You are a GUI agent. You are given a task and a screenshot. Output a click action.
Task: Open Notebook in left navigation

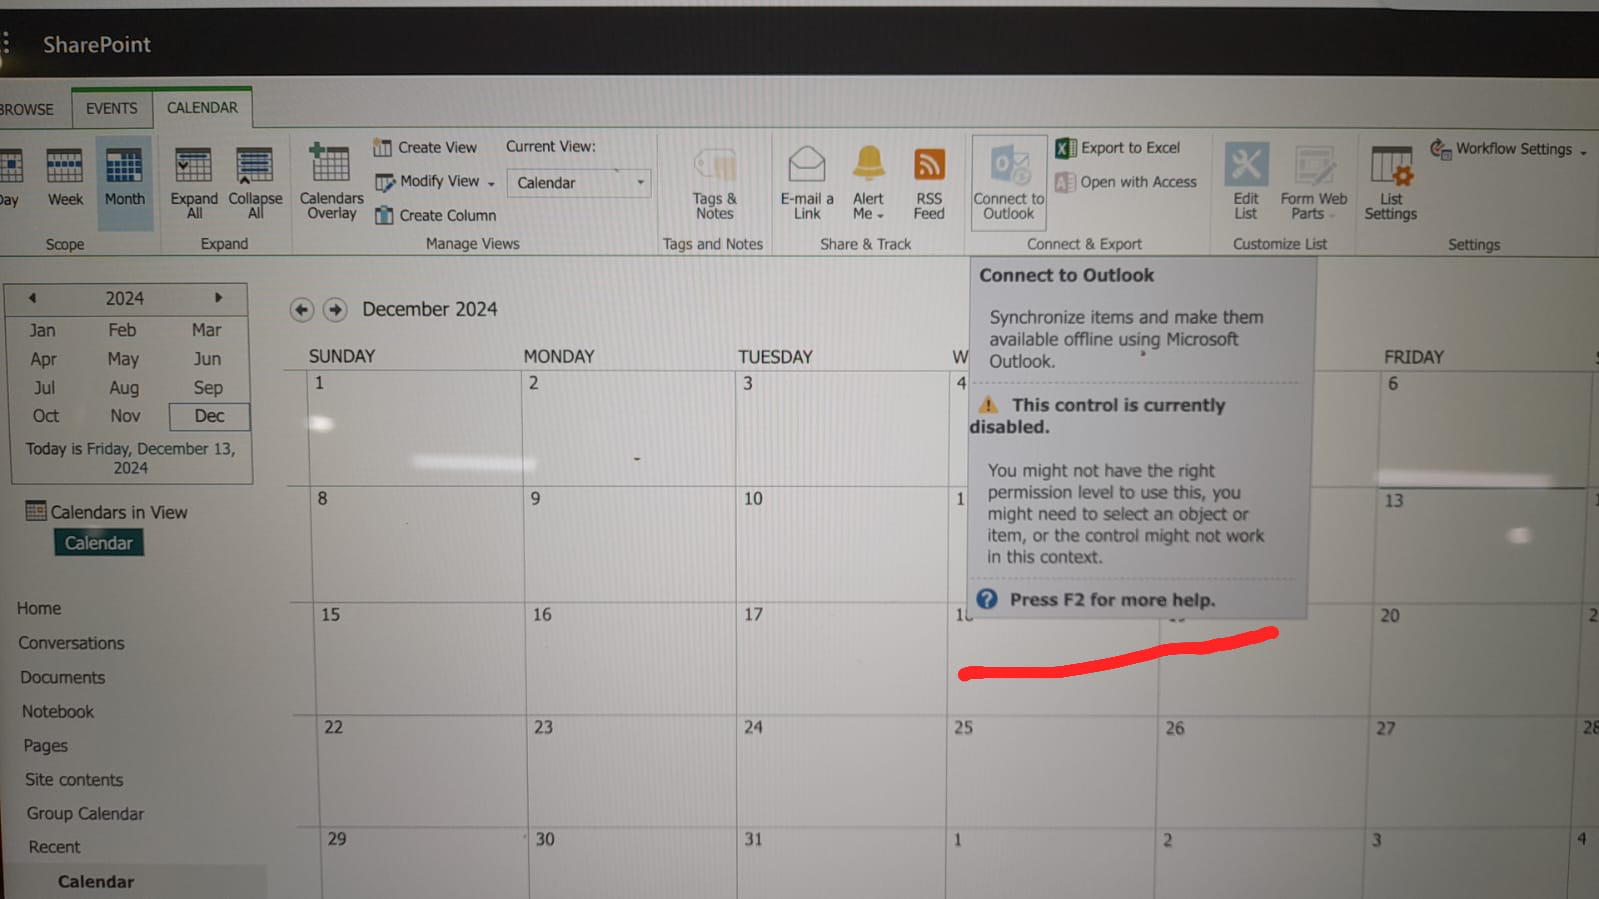(58, 711)
